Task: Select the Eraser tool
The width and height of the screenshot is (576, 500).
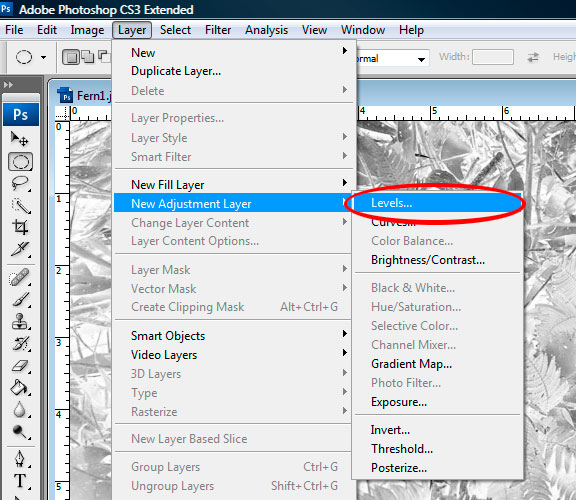Action: 19,366
